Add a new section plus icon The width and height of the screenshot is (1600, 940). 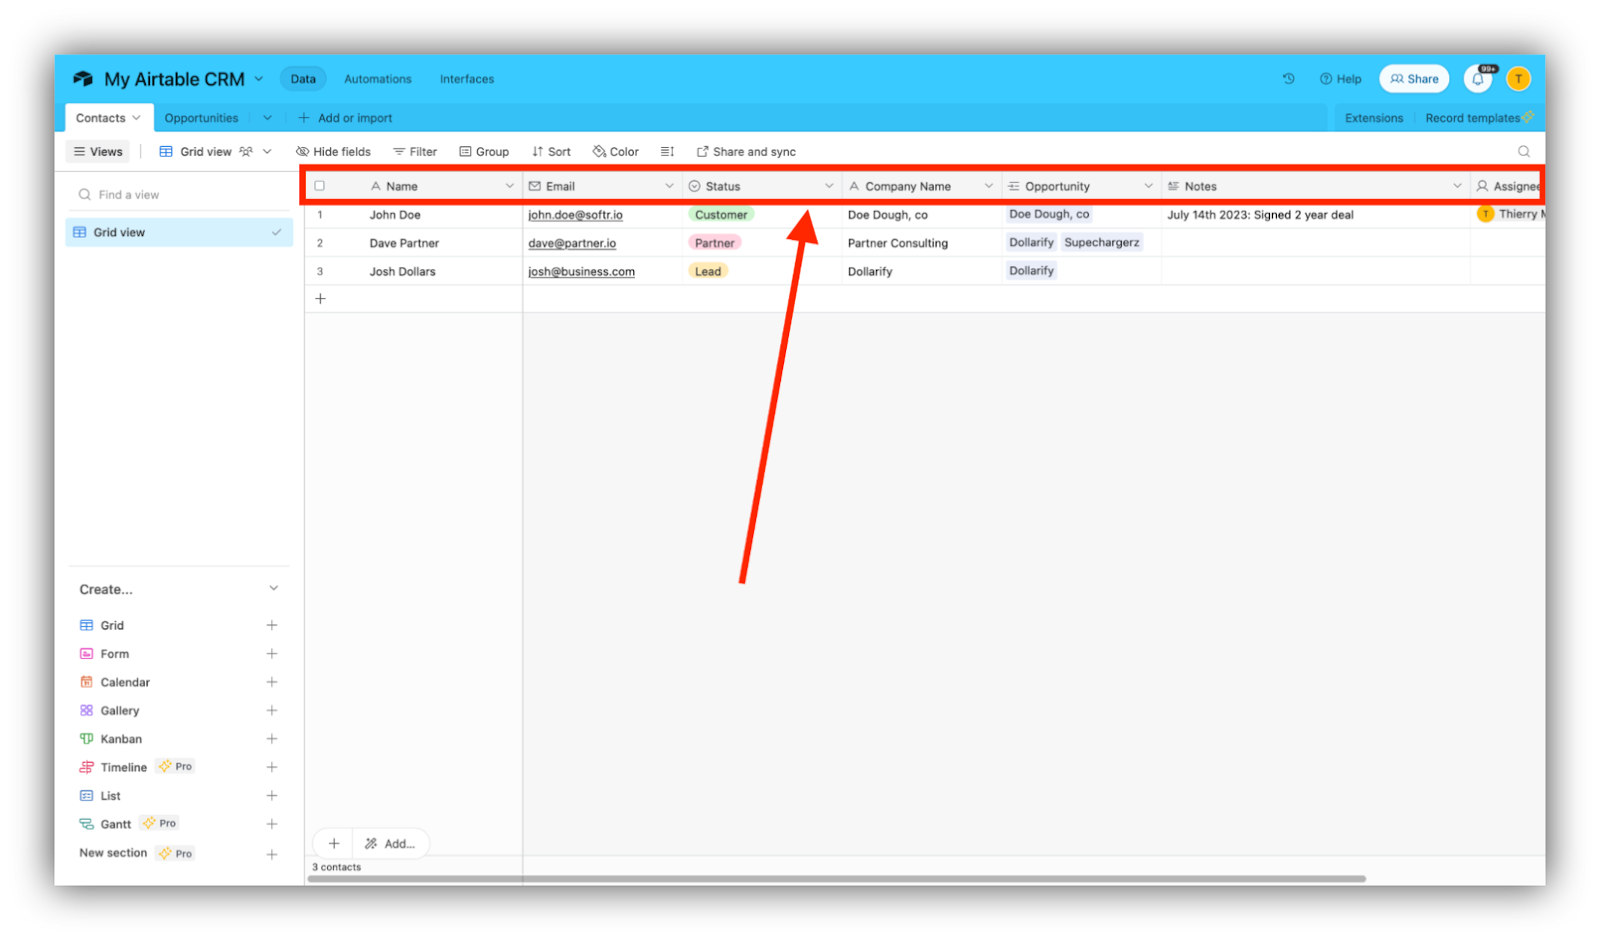(271, 854)
